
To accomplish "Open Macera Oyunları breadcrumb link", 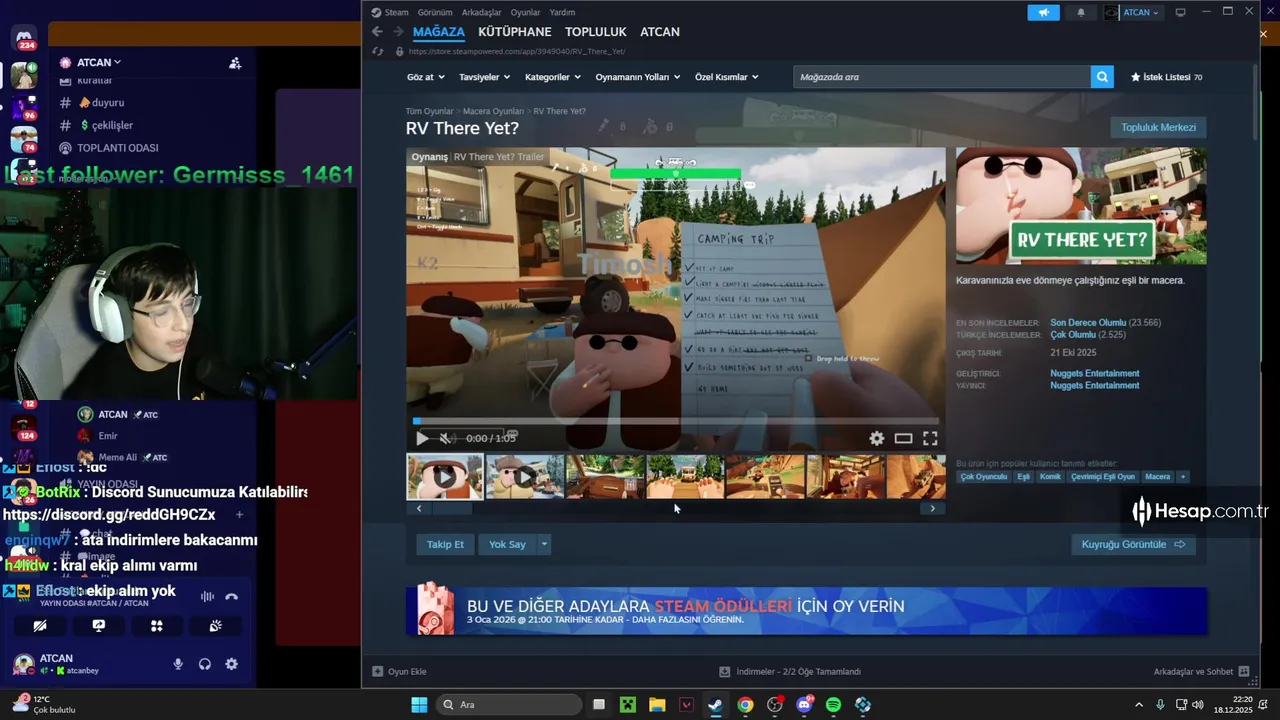I will (x=493, y=111).
